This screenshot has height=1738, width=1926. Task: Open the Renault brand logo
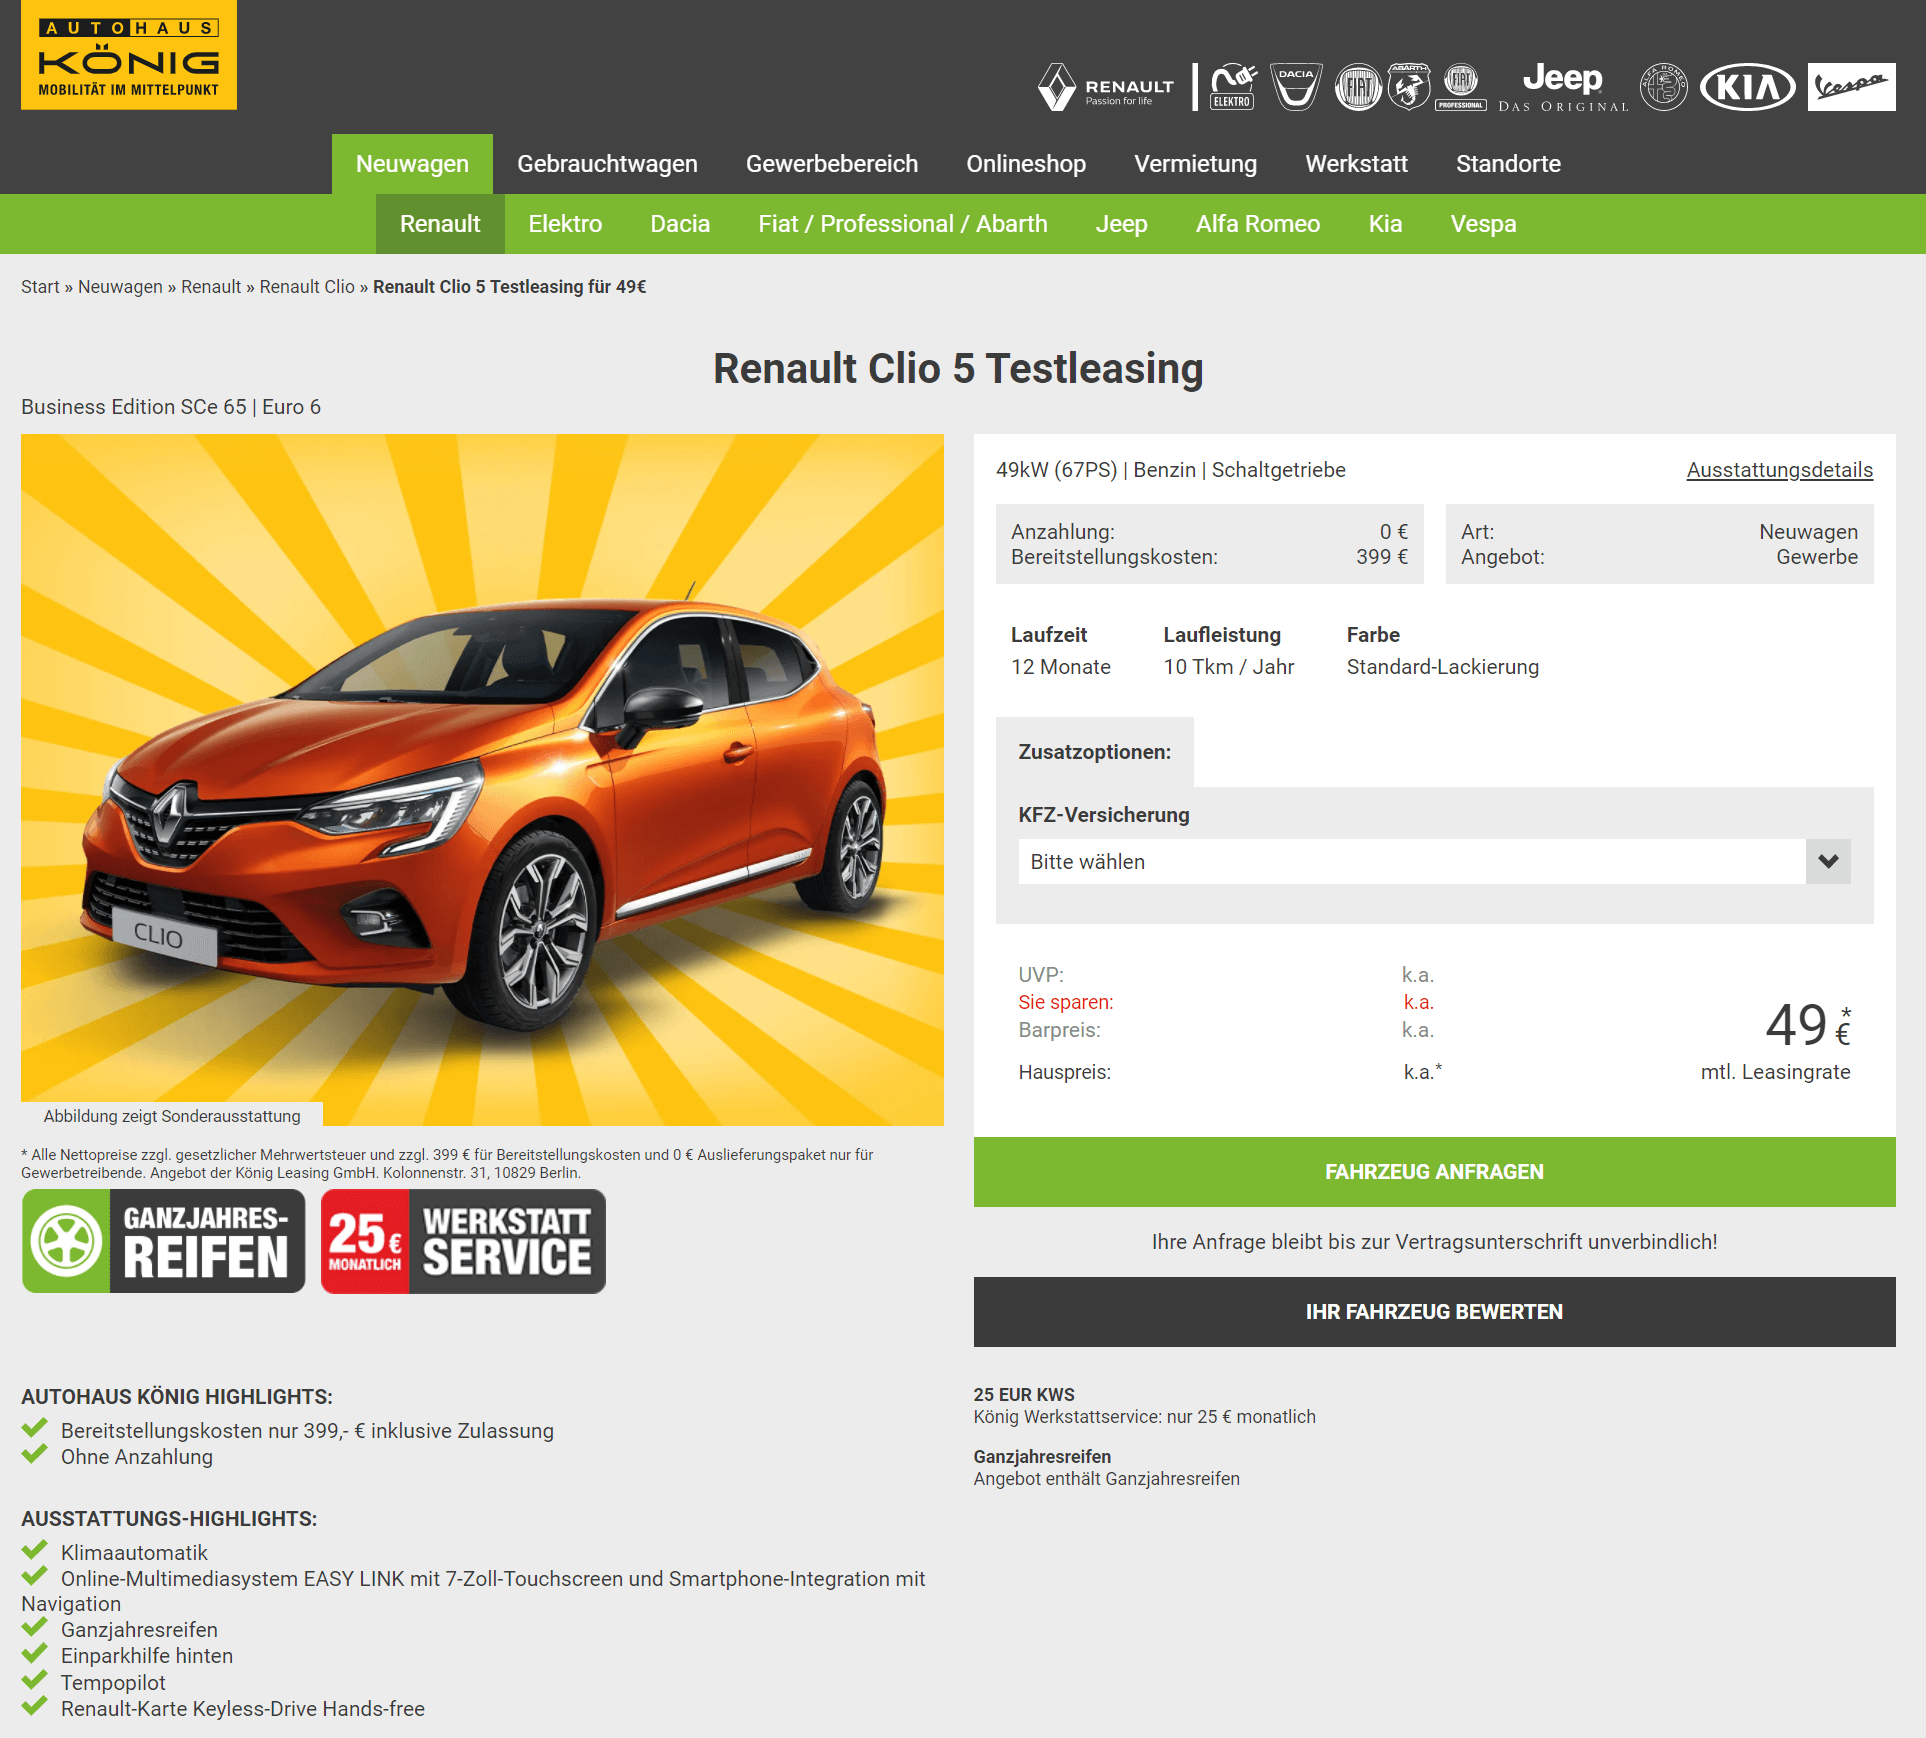1105,87
